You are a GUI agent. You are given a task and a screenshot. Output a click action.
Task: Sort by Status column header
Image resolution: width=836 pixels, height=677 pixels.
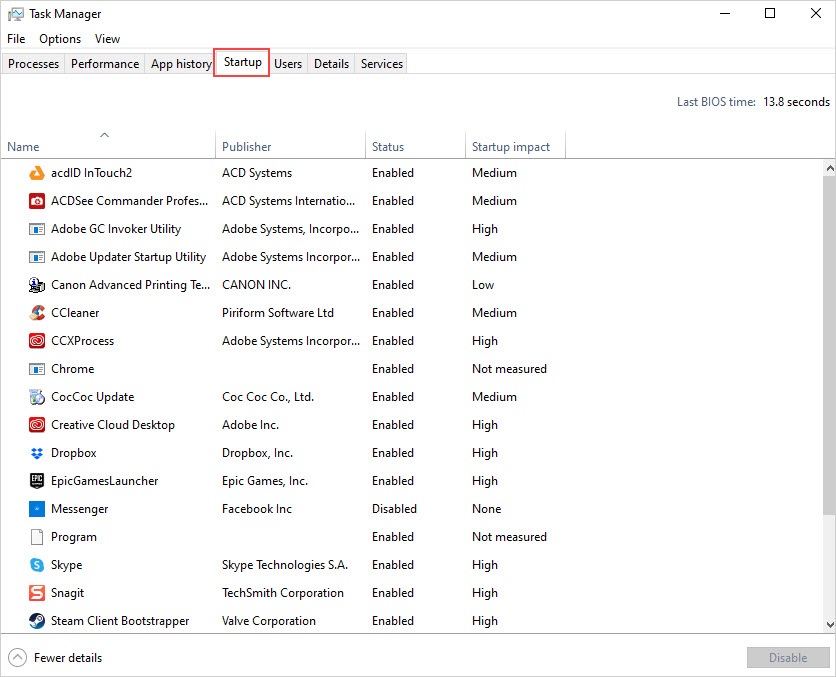pos(388,147)
